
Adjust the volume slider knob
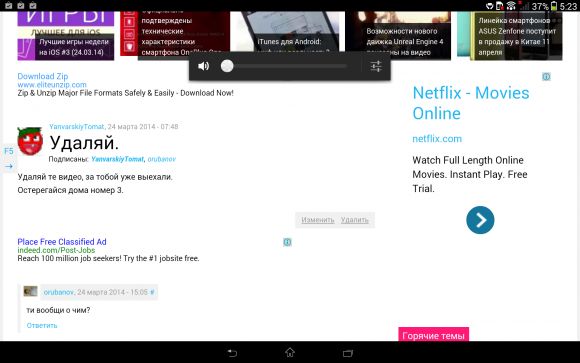tap(227, 66)
